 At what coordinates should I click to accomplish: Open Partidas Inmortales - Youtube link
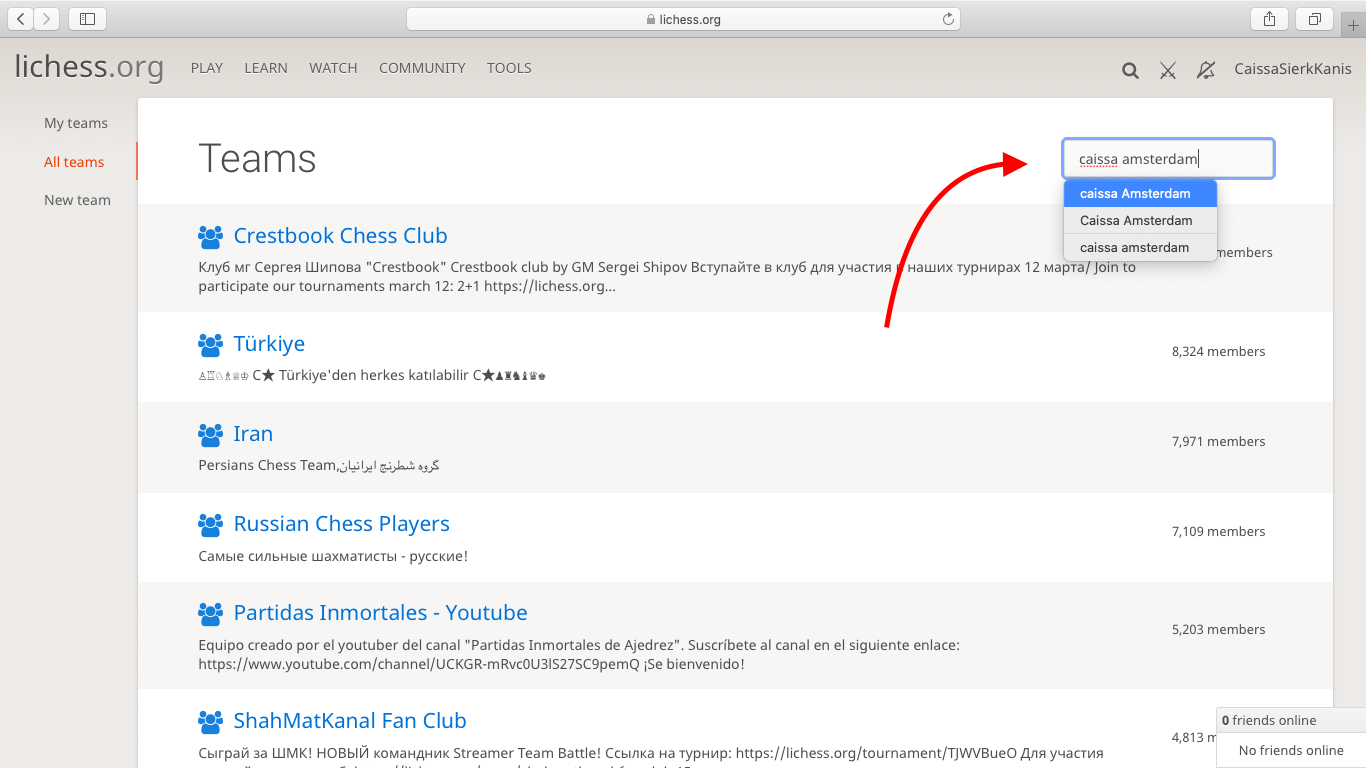380,613
